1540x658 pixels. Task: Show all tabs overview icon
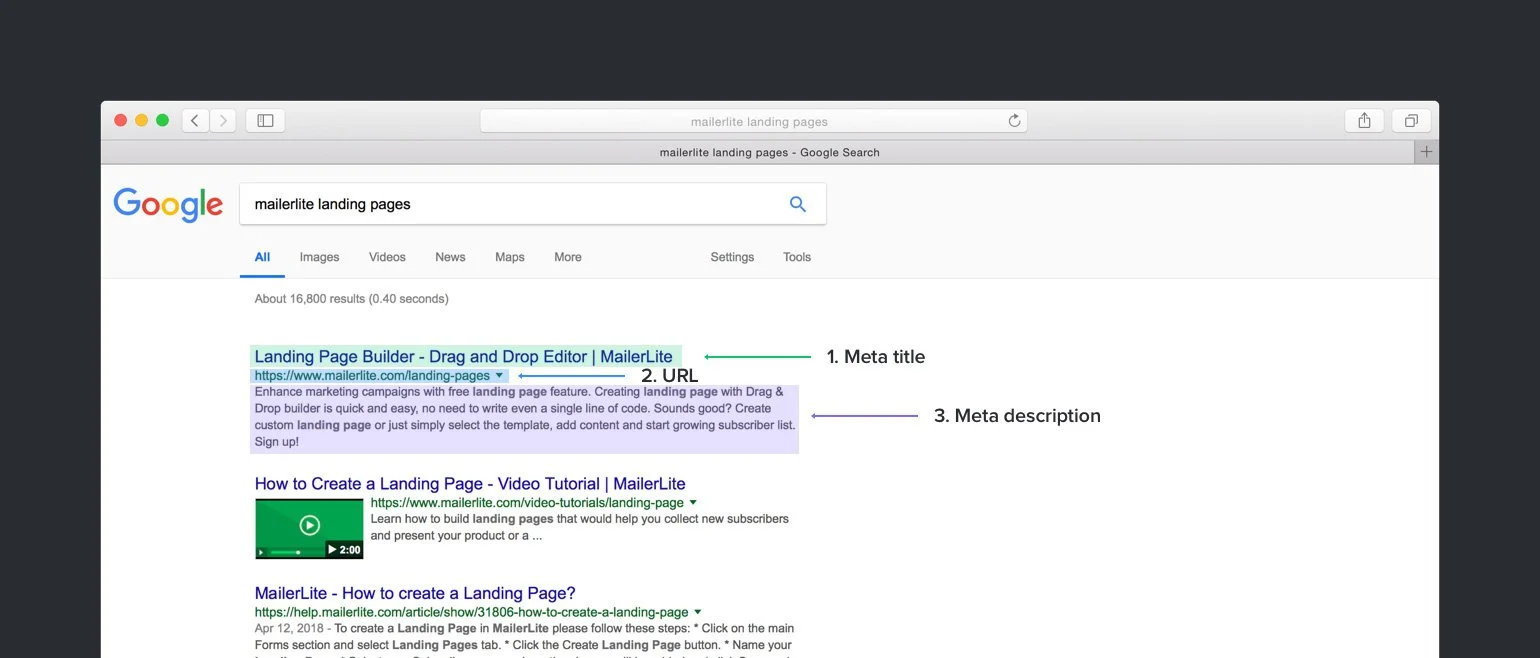click(x=1411, y=121)
